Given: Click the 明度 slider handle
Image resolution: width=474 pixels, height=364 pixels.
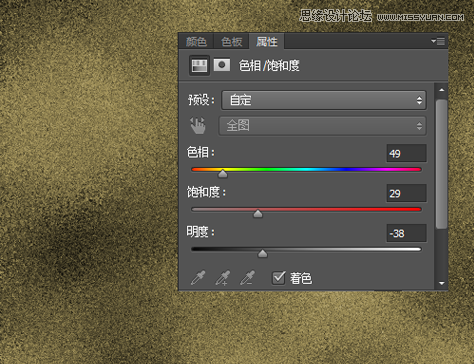Looking at the screenshot, I should click(x=263, y=254).
